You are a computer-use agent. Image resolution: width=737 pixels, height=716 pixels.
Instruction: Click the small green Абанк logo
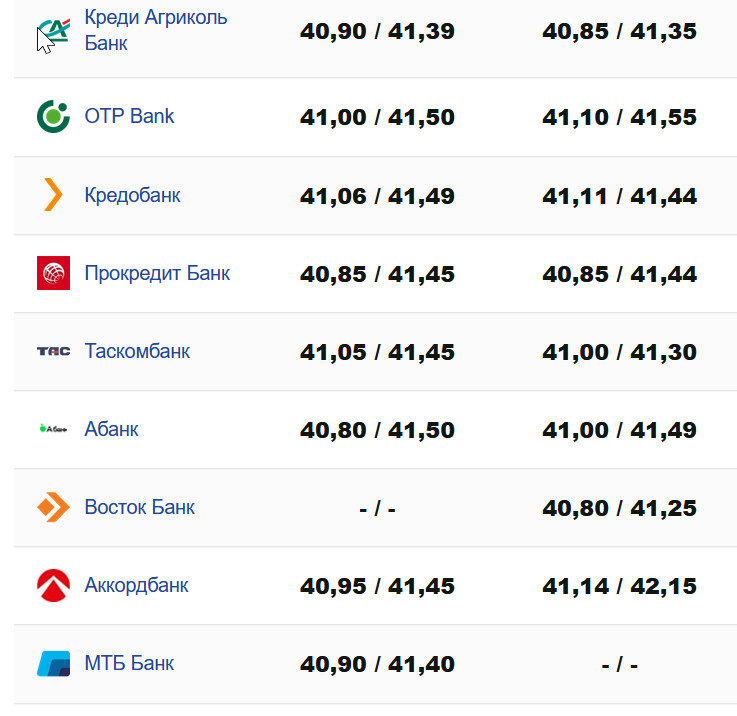click(53, 429)
